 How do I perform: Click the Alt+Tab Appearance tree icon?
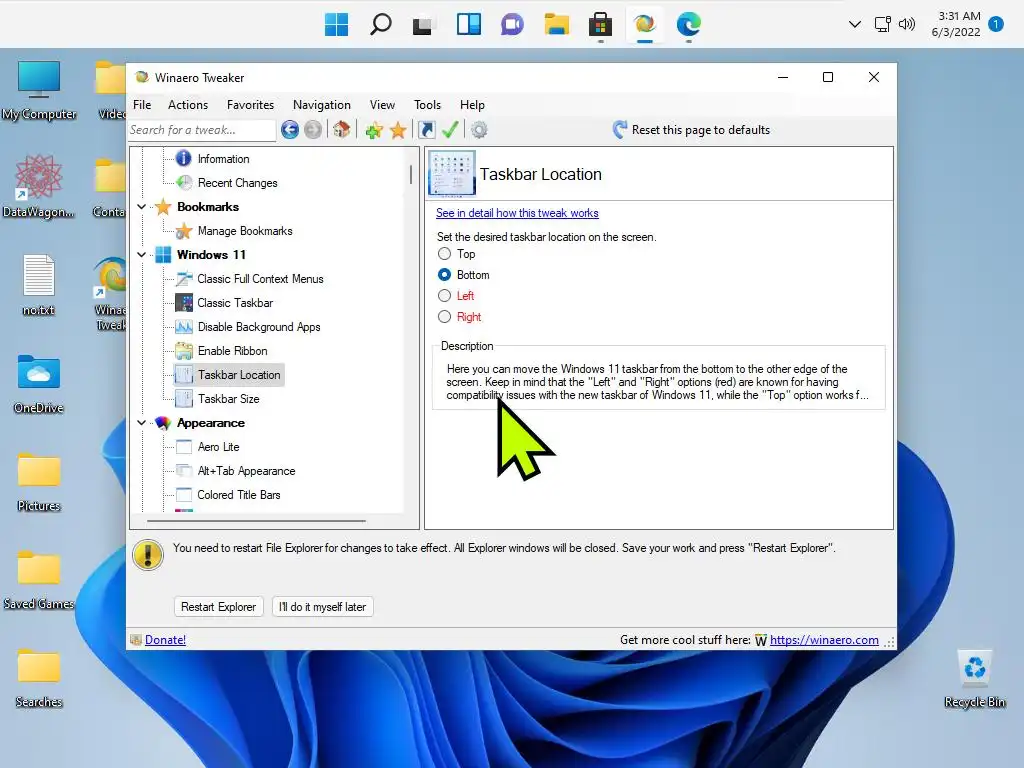(x=184, y=470)
